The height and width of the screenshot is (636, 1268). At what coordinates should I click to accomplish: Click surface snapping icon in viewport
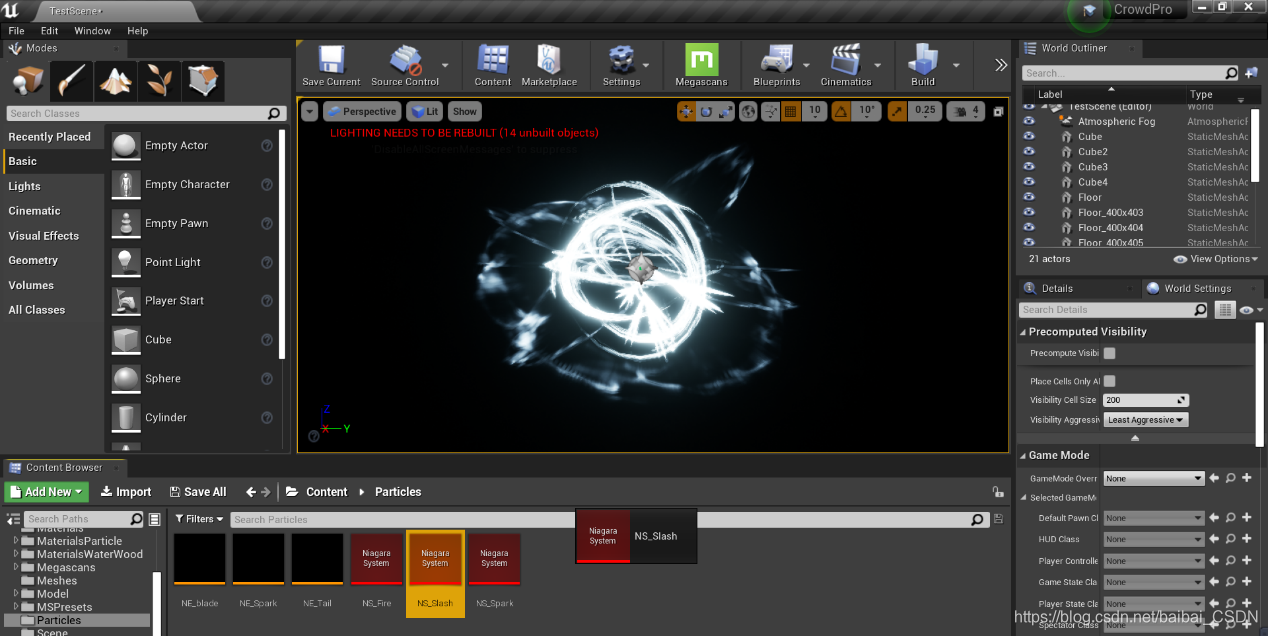tap(769, 111)
